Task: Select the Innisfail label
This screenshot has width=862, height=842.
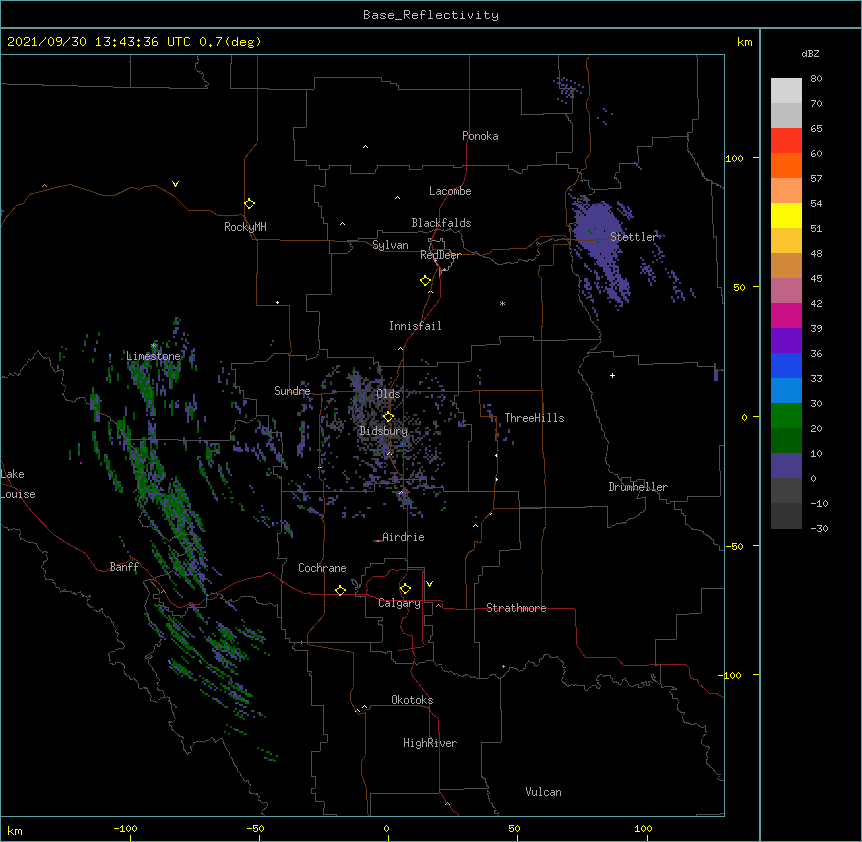Action: pyautogui.click(x=415, y=326)
